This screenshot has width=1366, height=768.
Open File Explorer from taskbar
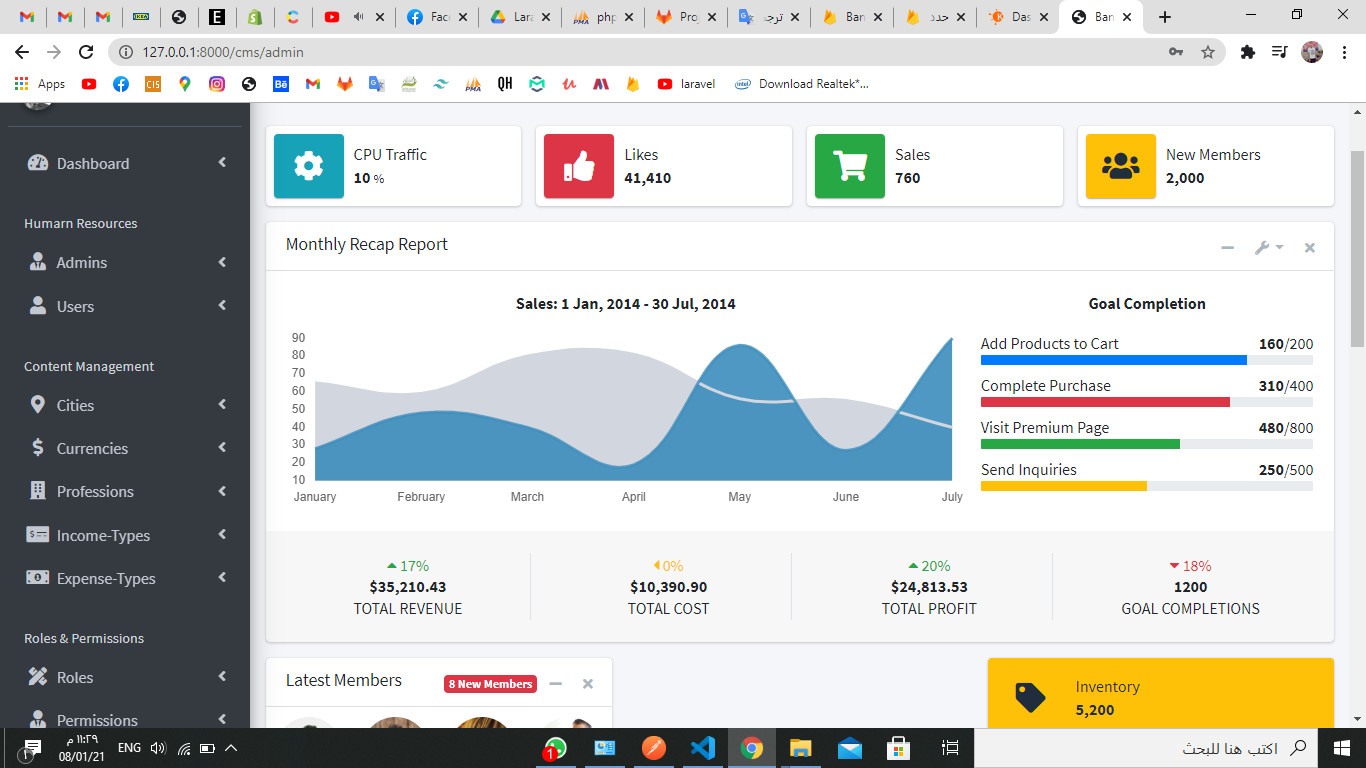click(801, 747)
